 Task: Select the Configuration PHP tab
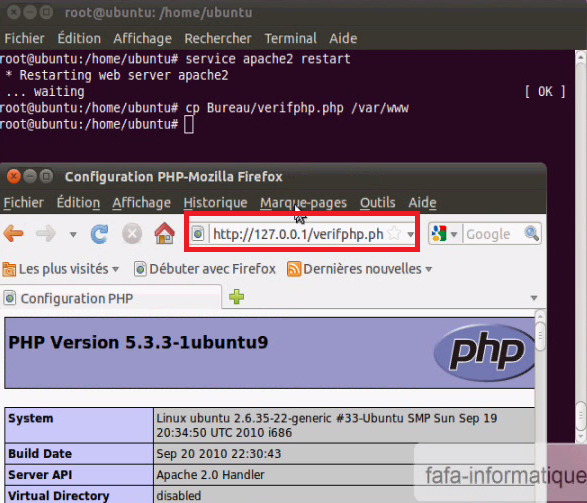tap(111, 298)
